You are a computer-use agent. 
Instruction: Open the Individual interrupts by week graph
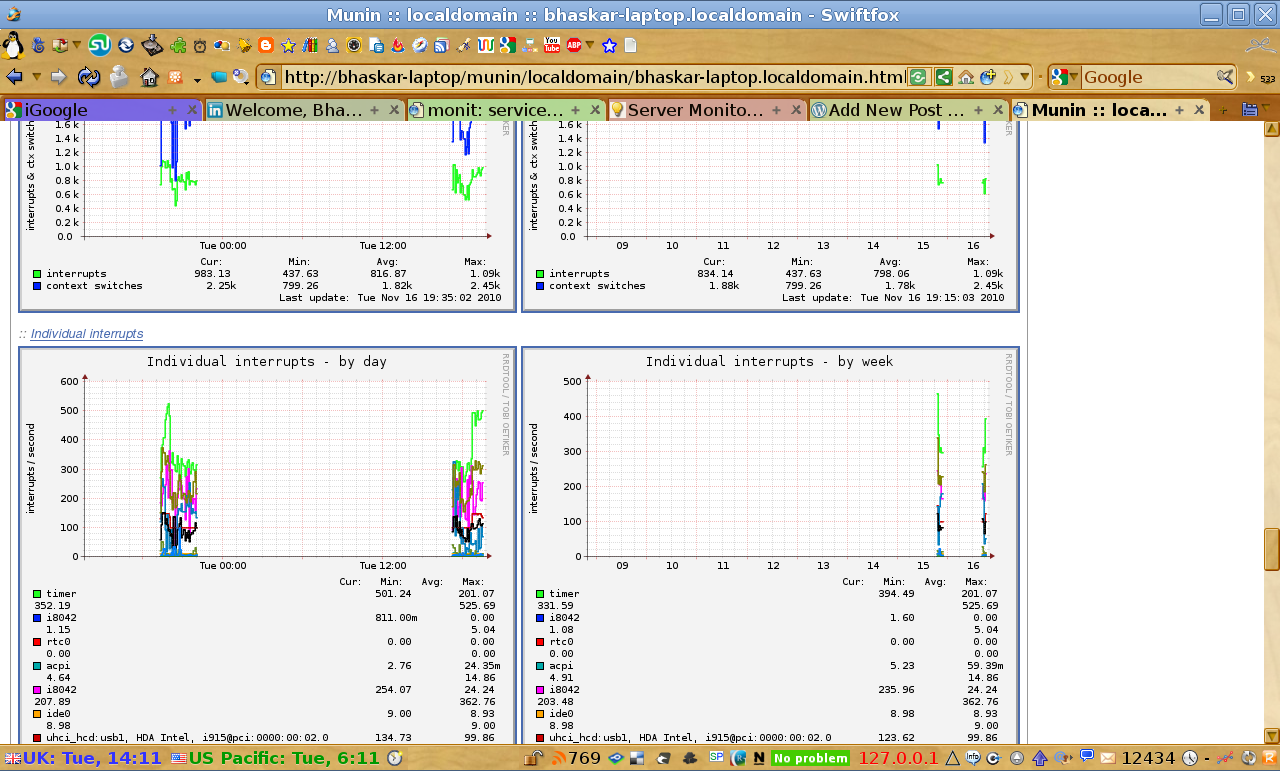point(770,545)
